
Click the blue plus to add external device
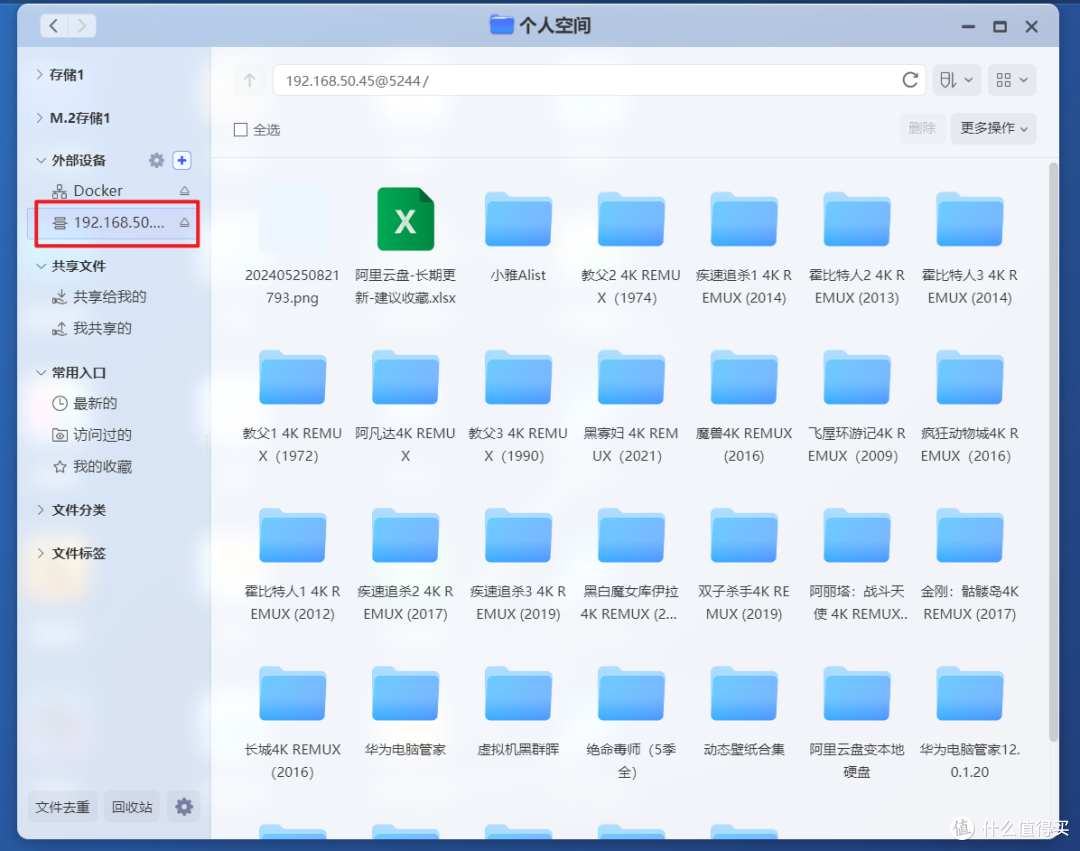[182, 160]
